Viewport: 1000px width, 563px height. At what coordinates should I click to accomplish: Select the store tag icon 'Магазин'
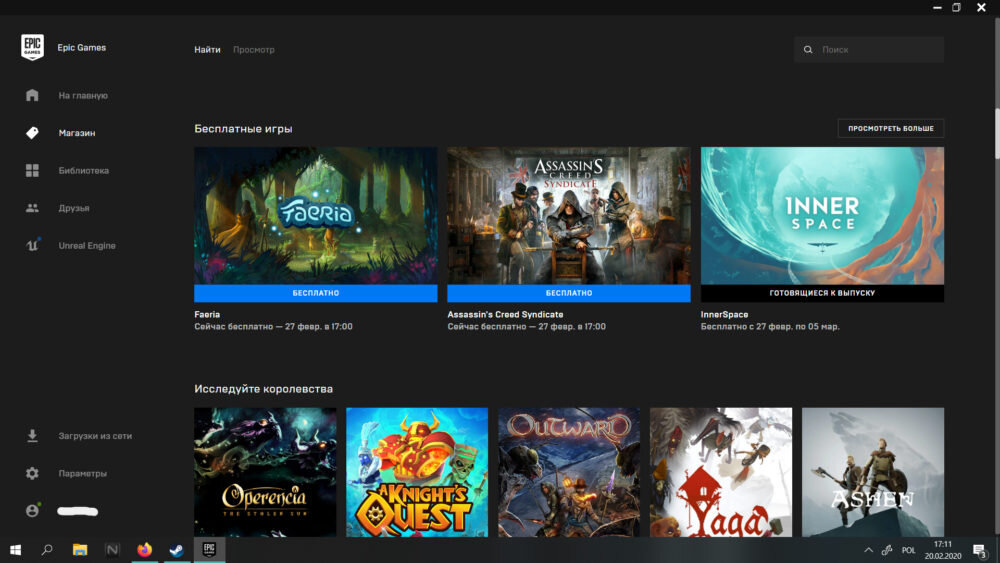click(33, 133)
